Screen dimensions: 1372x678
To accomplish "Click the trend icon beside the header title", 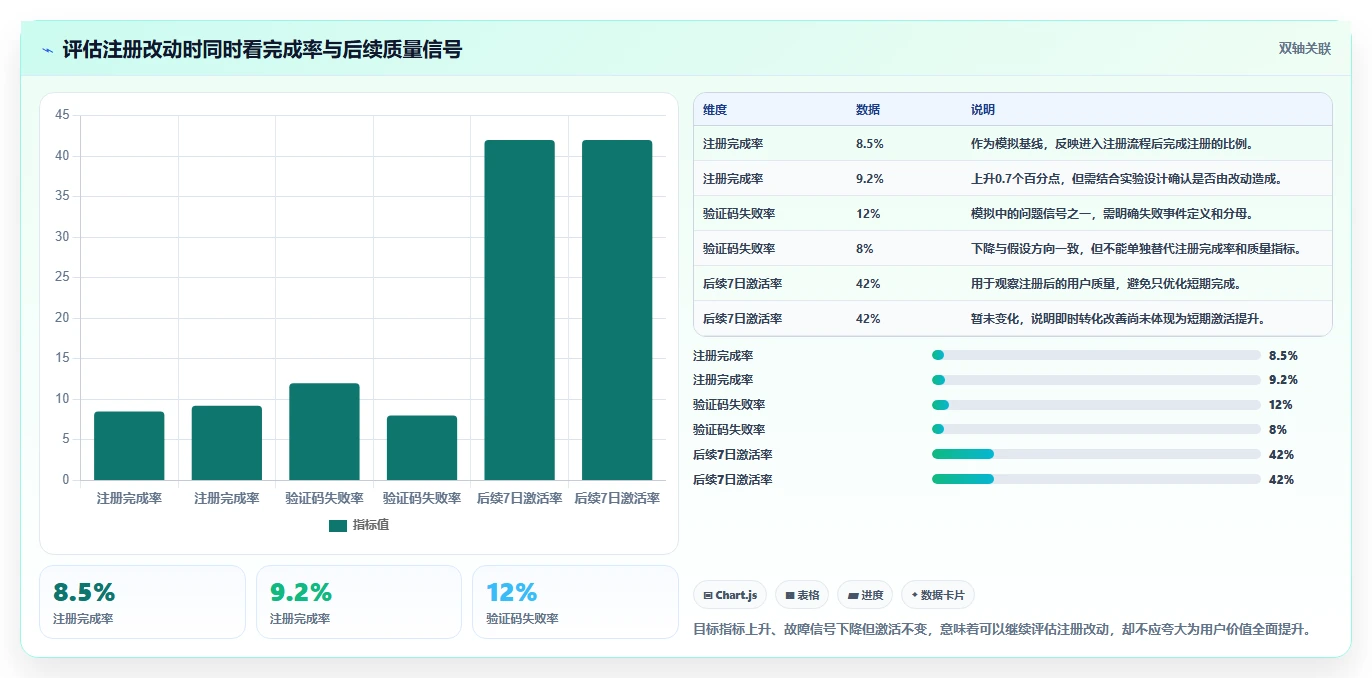I will (x=48, y=50).
